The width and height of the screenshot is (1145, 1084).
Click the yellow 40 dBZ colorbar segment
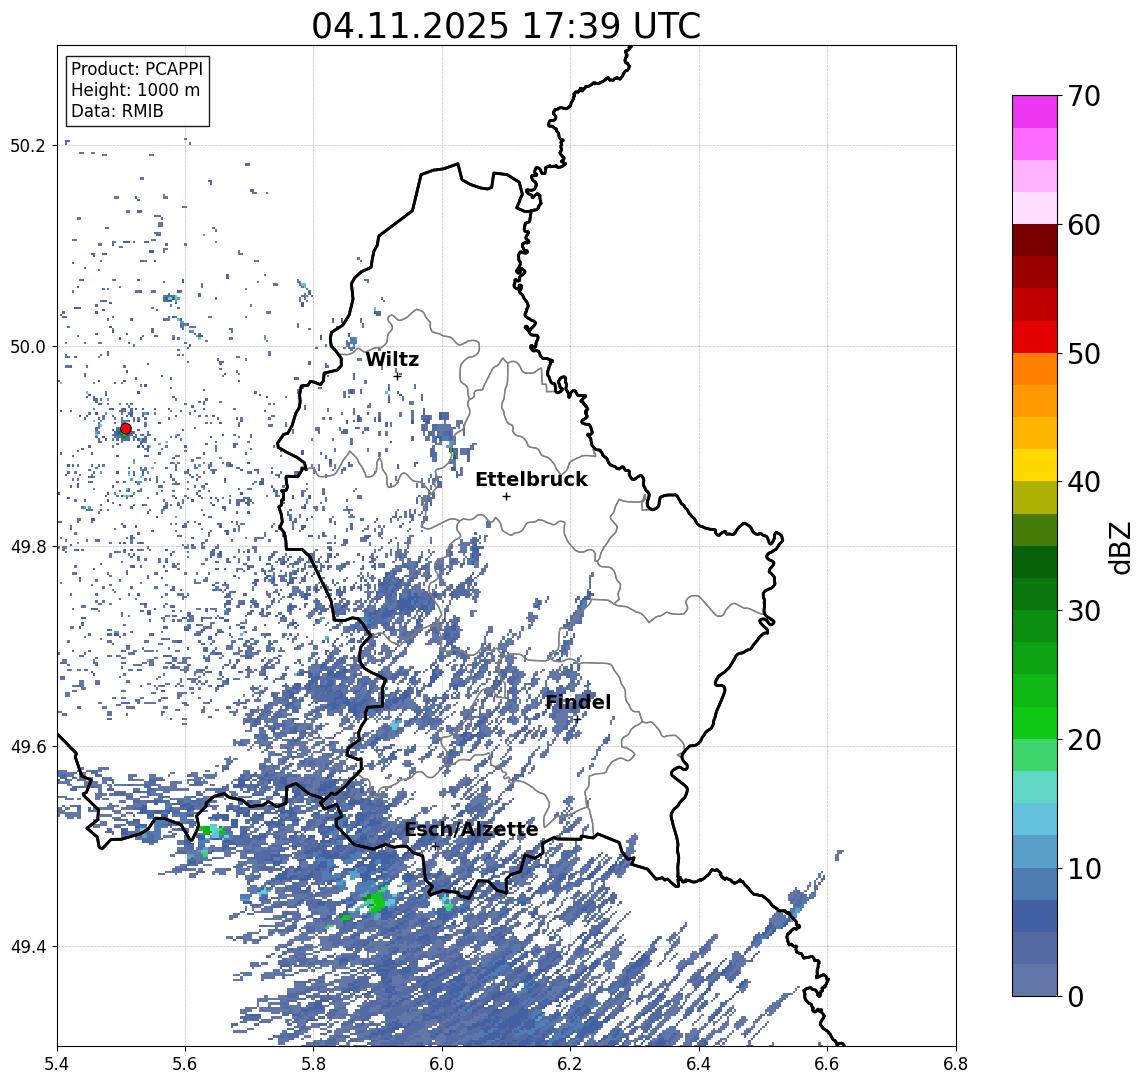click(1035, 465)
